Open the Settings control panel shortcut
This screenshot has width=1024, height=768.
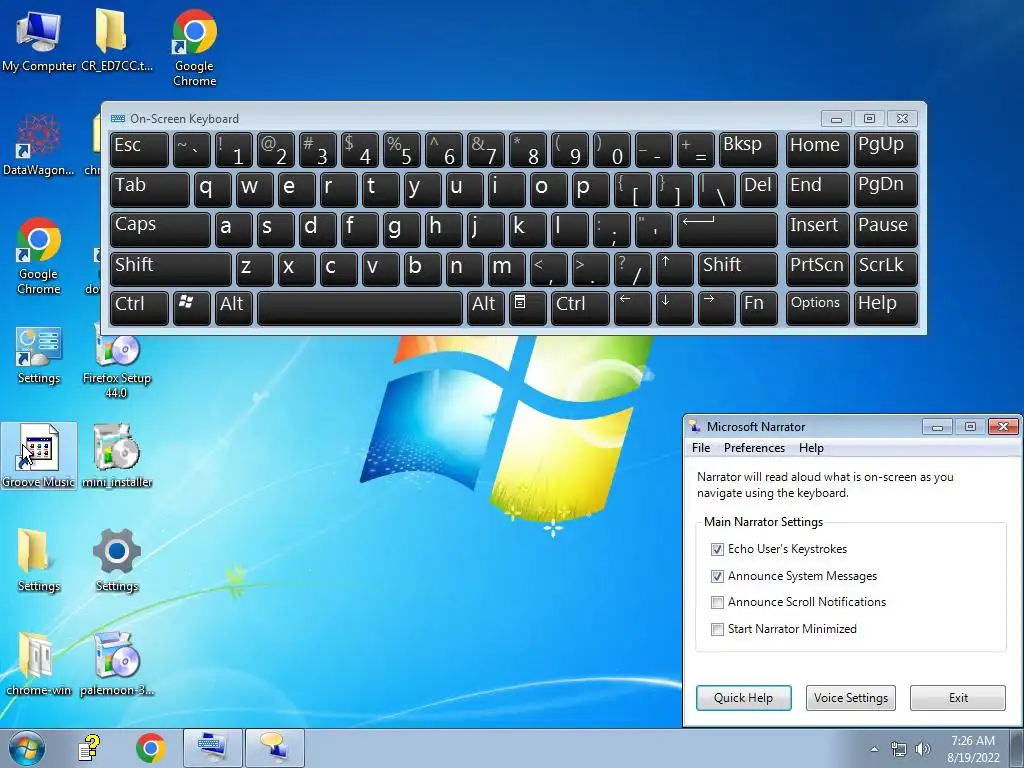[x=39, y=356]
